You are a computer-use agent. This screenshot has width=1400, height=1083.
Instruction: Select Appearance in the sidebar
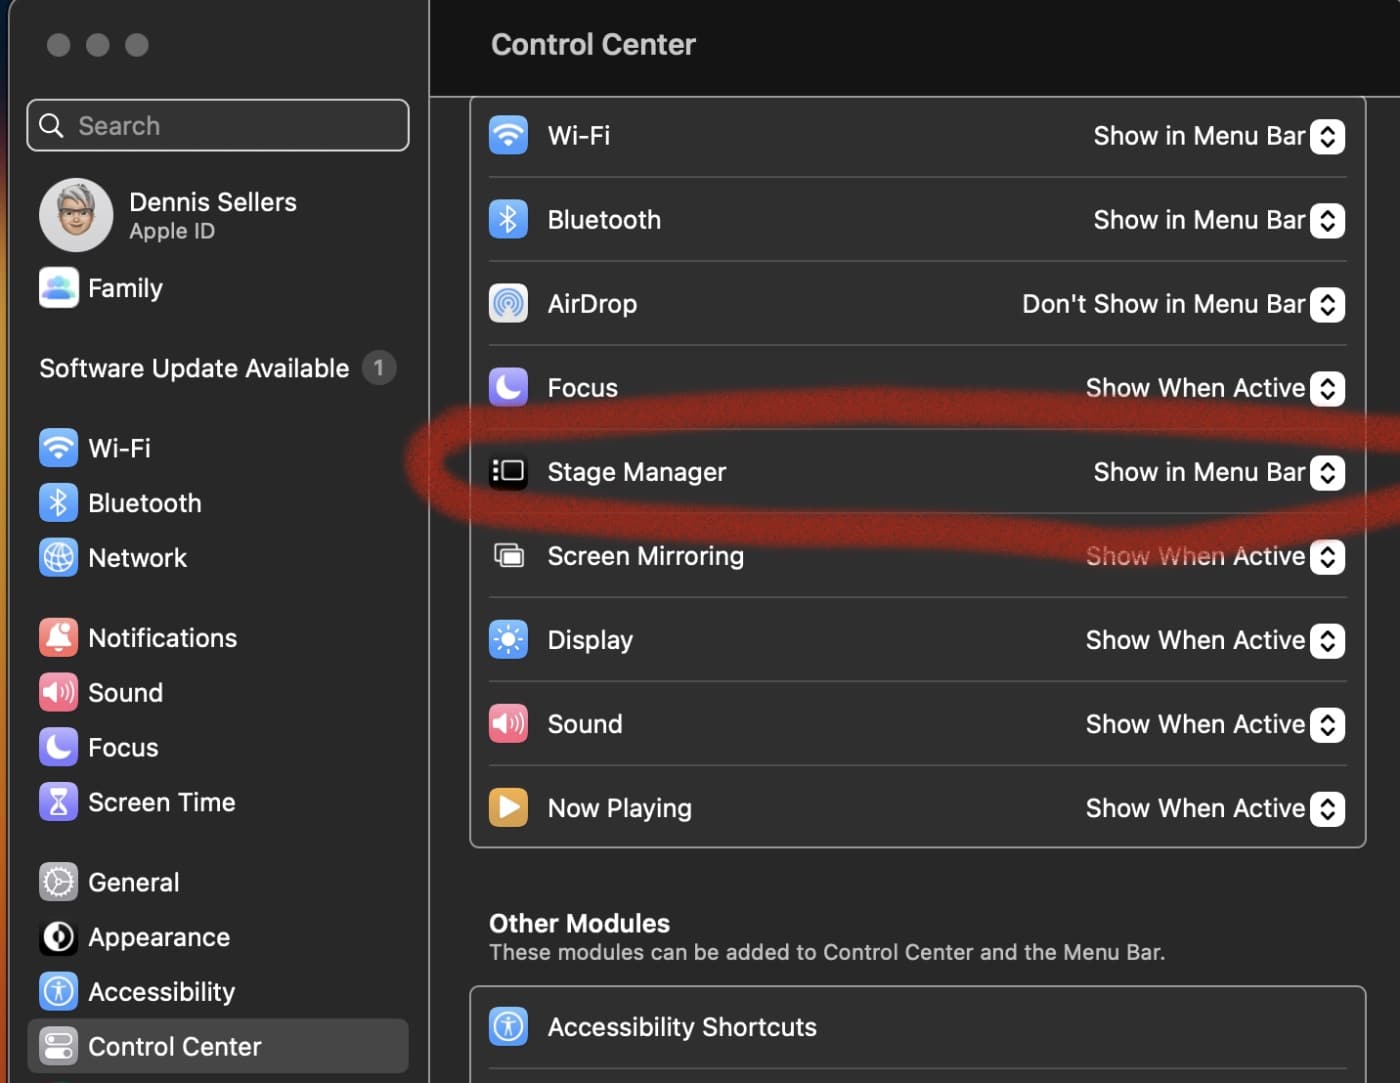[158, 937]
